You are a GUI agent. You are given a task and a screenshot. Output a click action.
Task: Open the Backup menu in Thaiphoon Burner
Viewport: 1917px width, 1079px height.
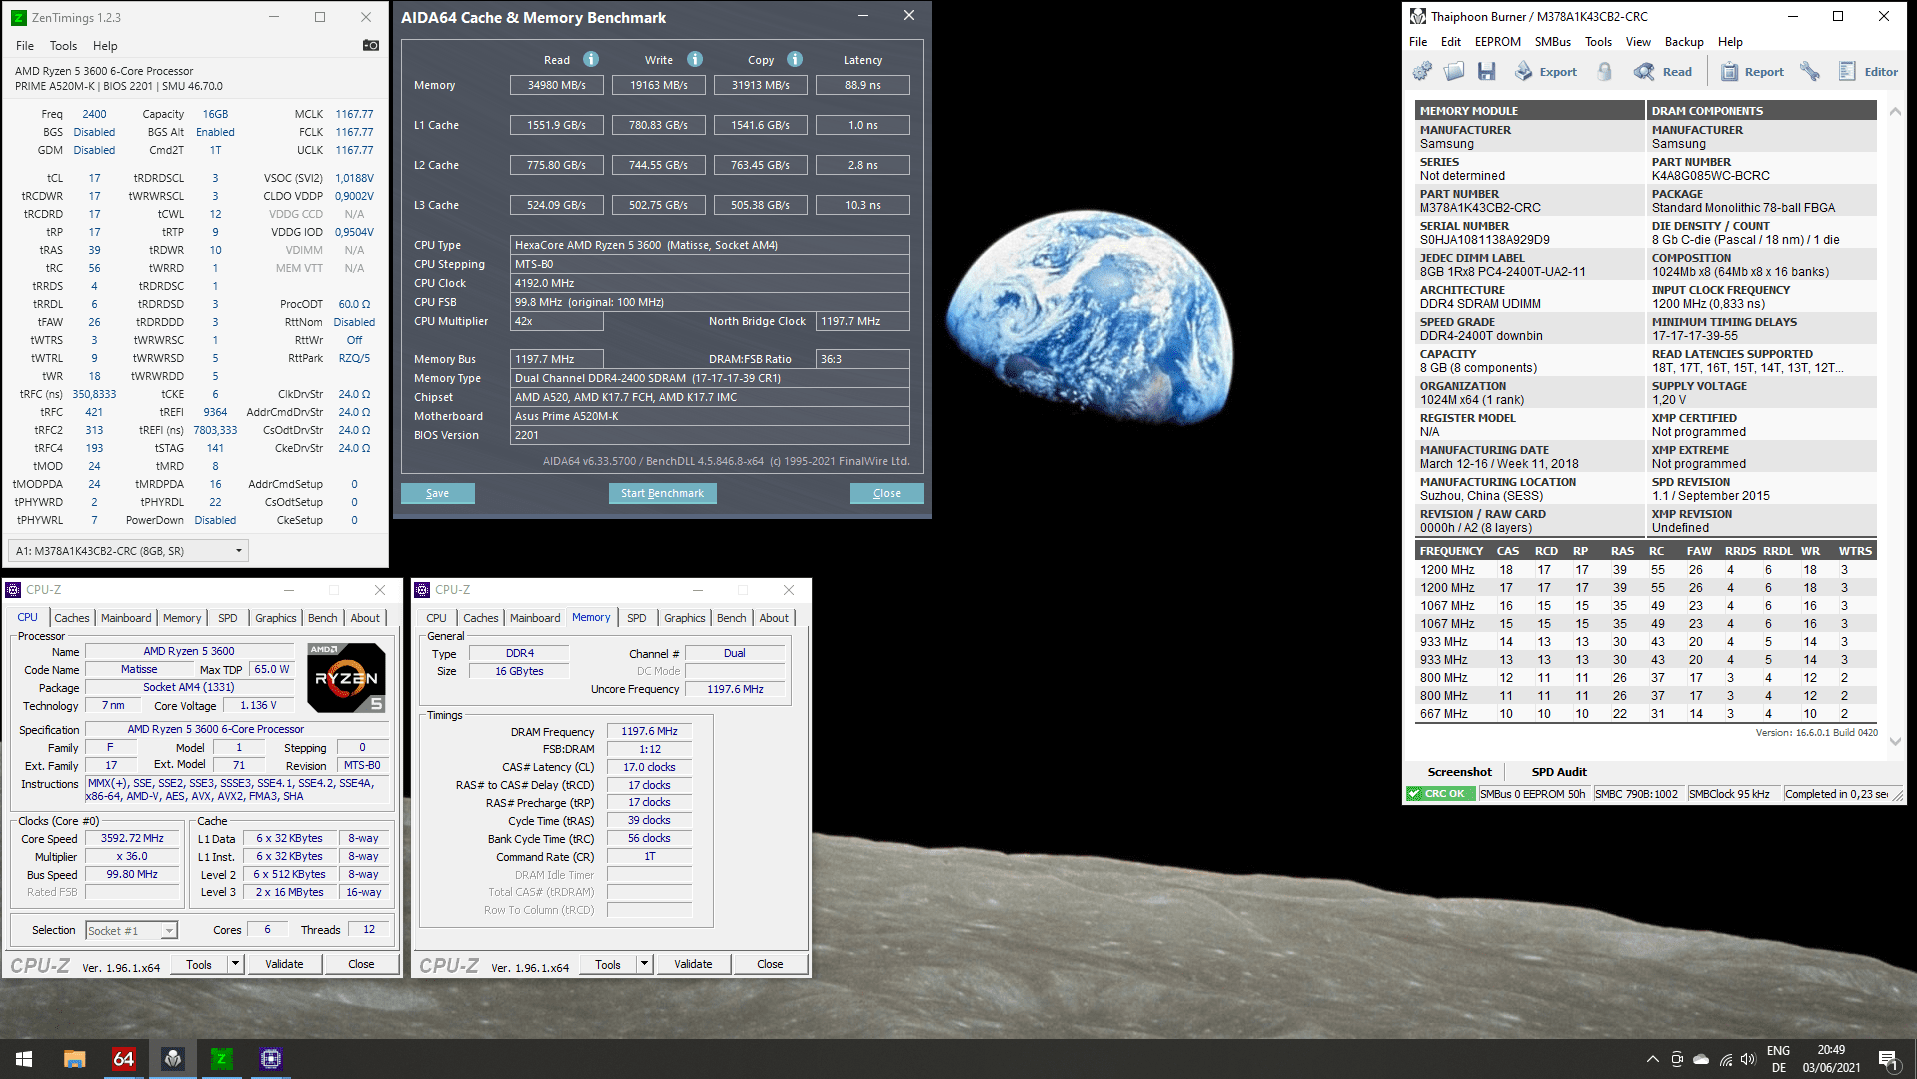[x=1684, y=42]
